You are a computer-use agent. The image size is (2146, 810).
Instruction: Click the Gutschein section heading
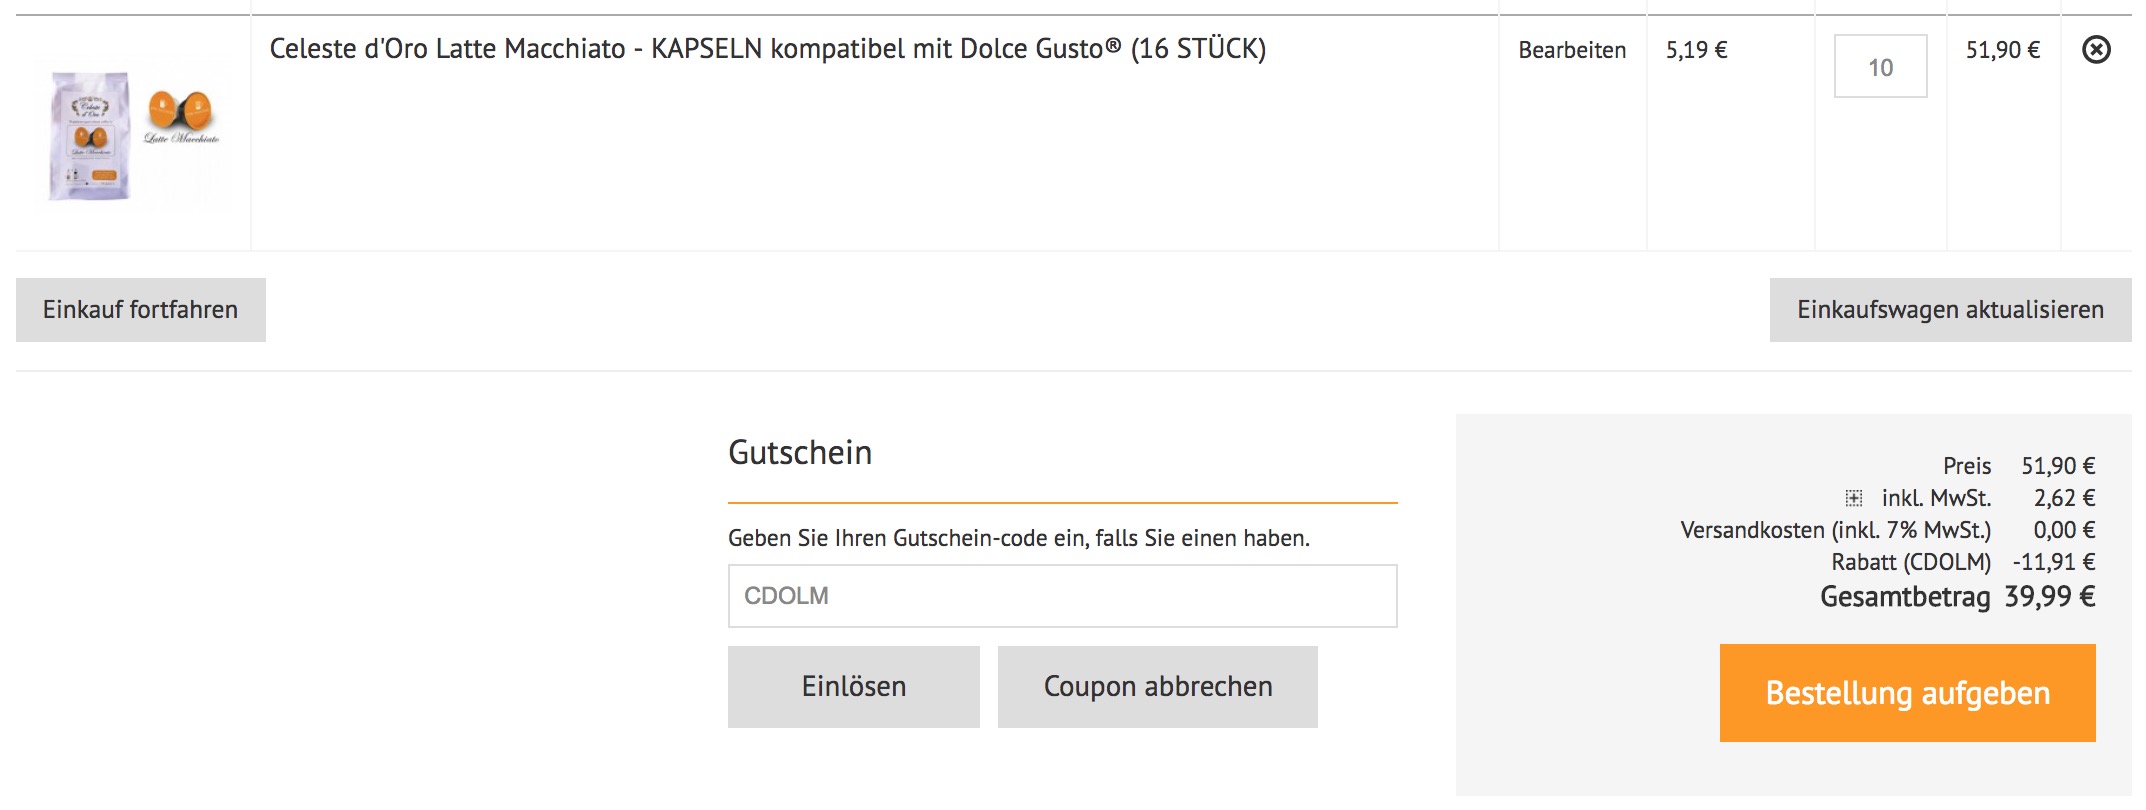tap(800, 453)
